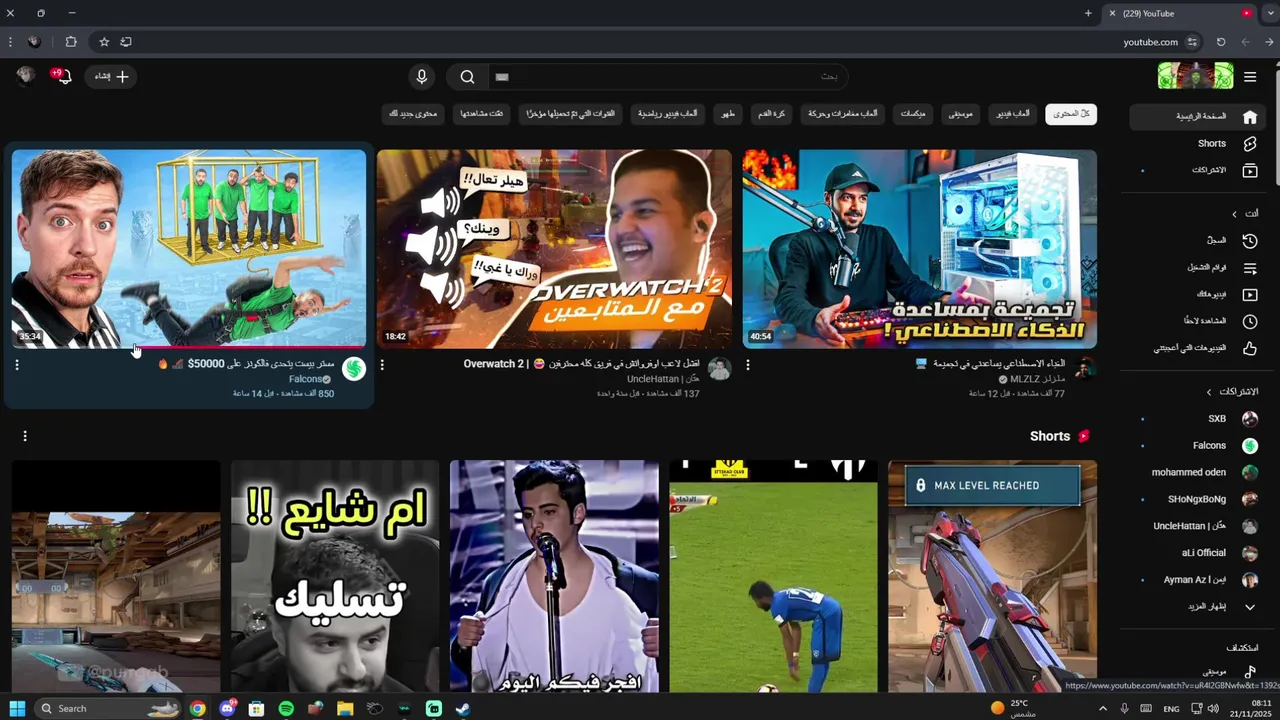The image size is (1280, 720).
Task: Select the 'موسيقى' filter chip
Action: point(960,114)
